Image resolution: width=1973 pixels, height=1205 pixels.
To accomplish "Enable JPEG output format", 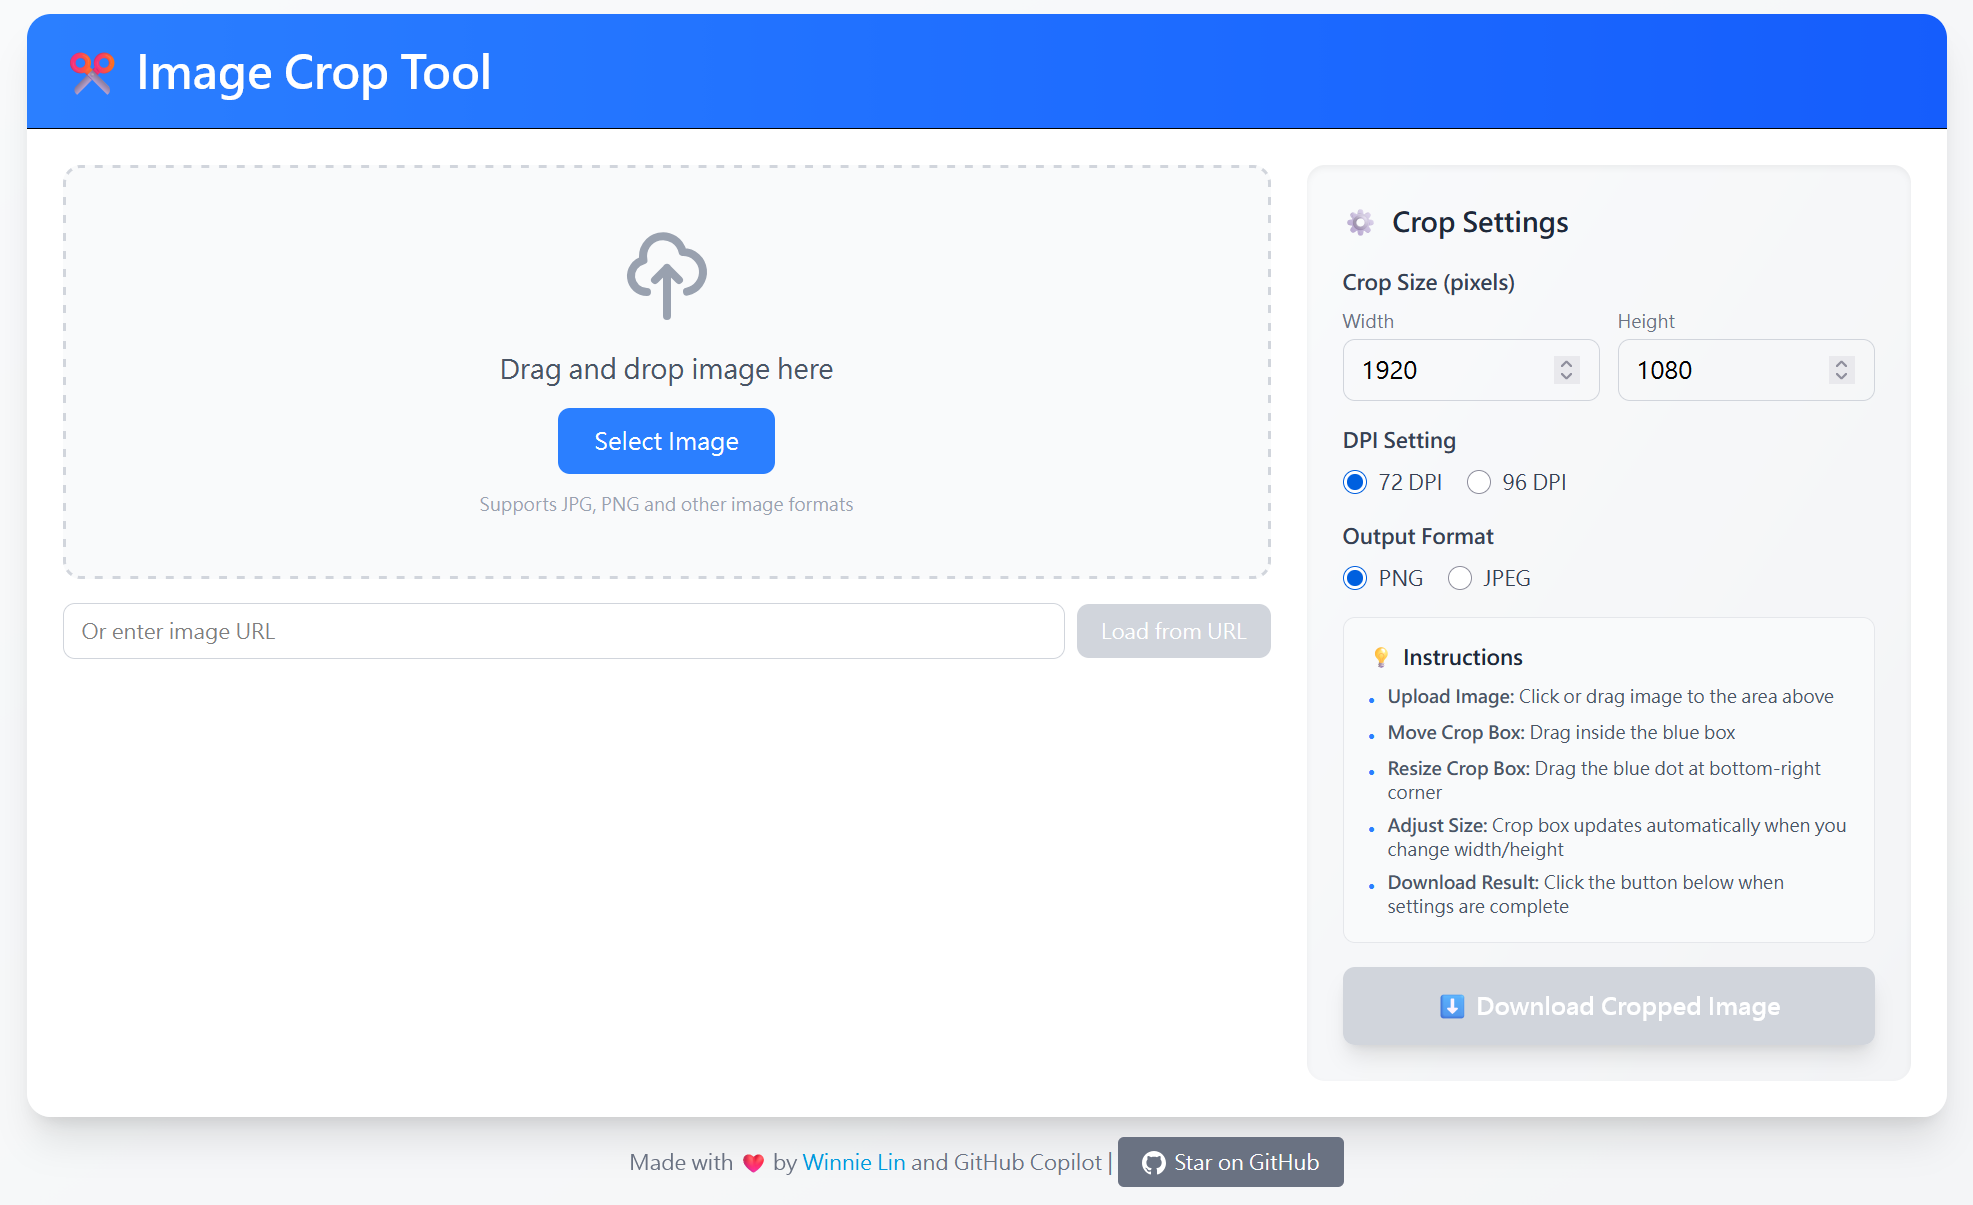I will 1460,578.
